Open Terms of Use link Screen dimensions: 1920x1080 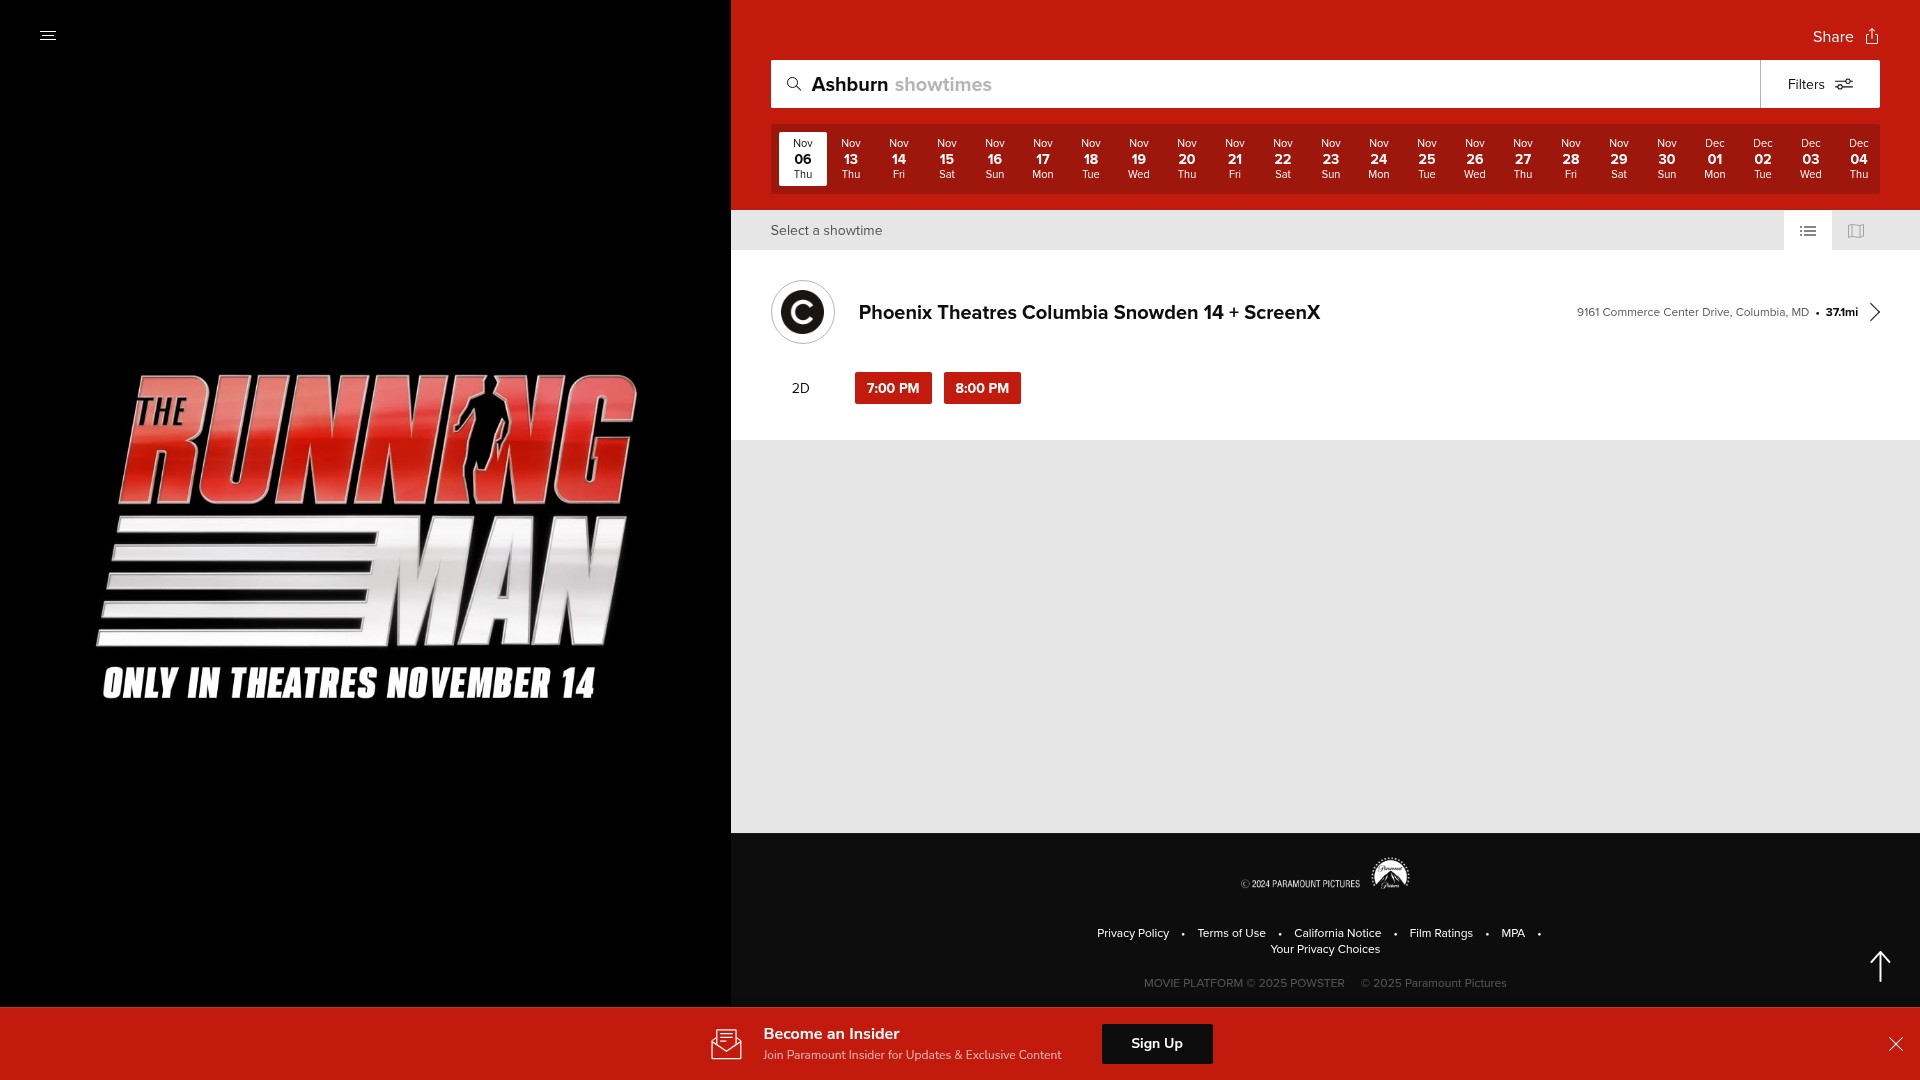pyautogui.click(x=1231, y=933)
